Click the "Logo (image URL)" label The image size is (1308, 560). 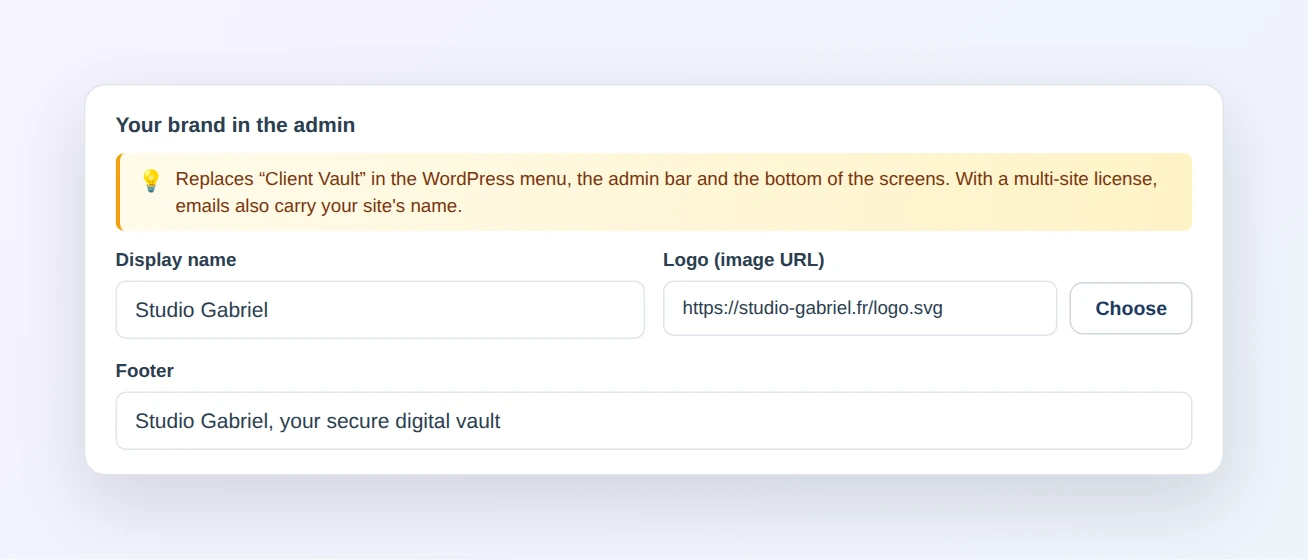(744, 260)
